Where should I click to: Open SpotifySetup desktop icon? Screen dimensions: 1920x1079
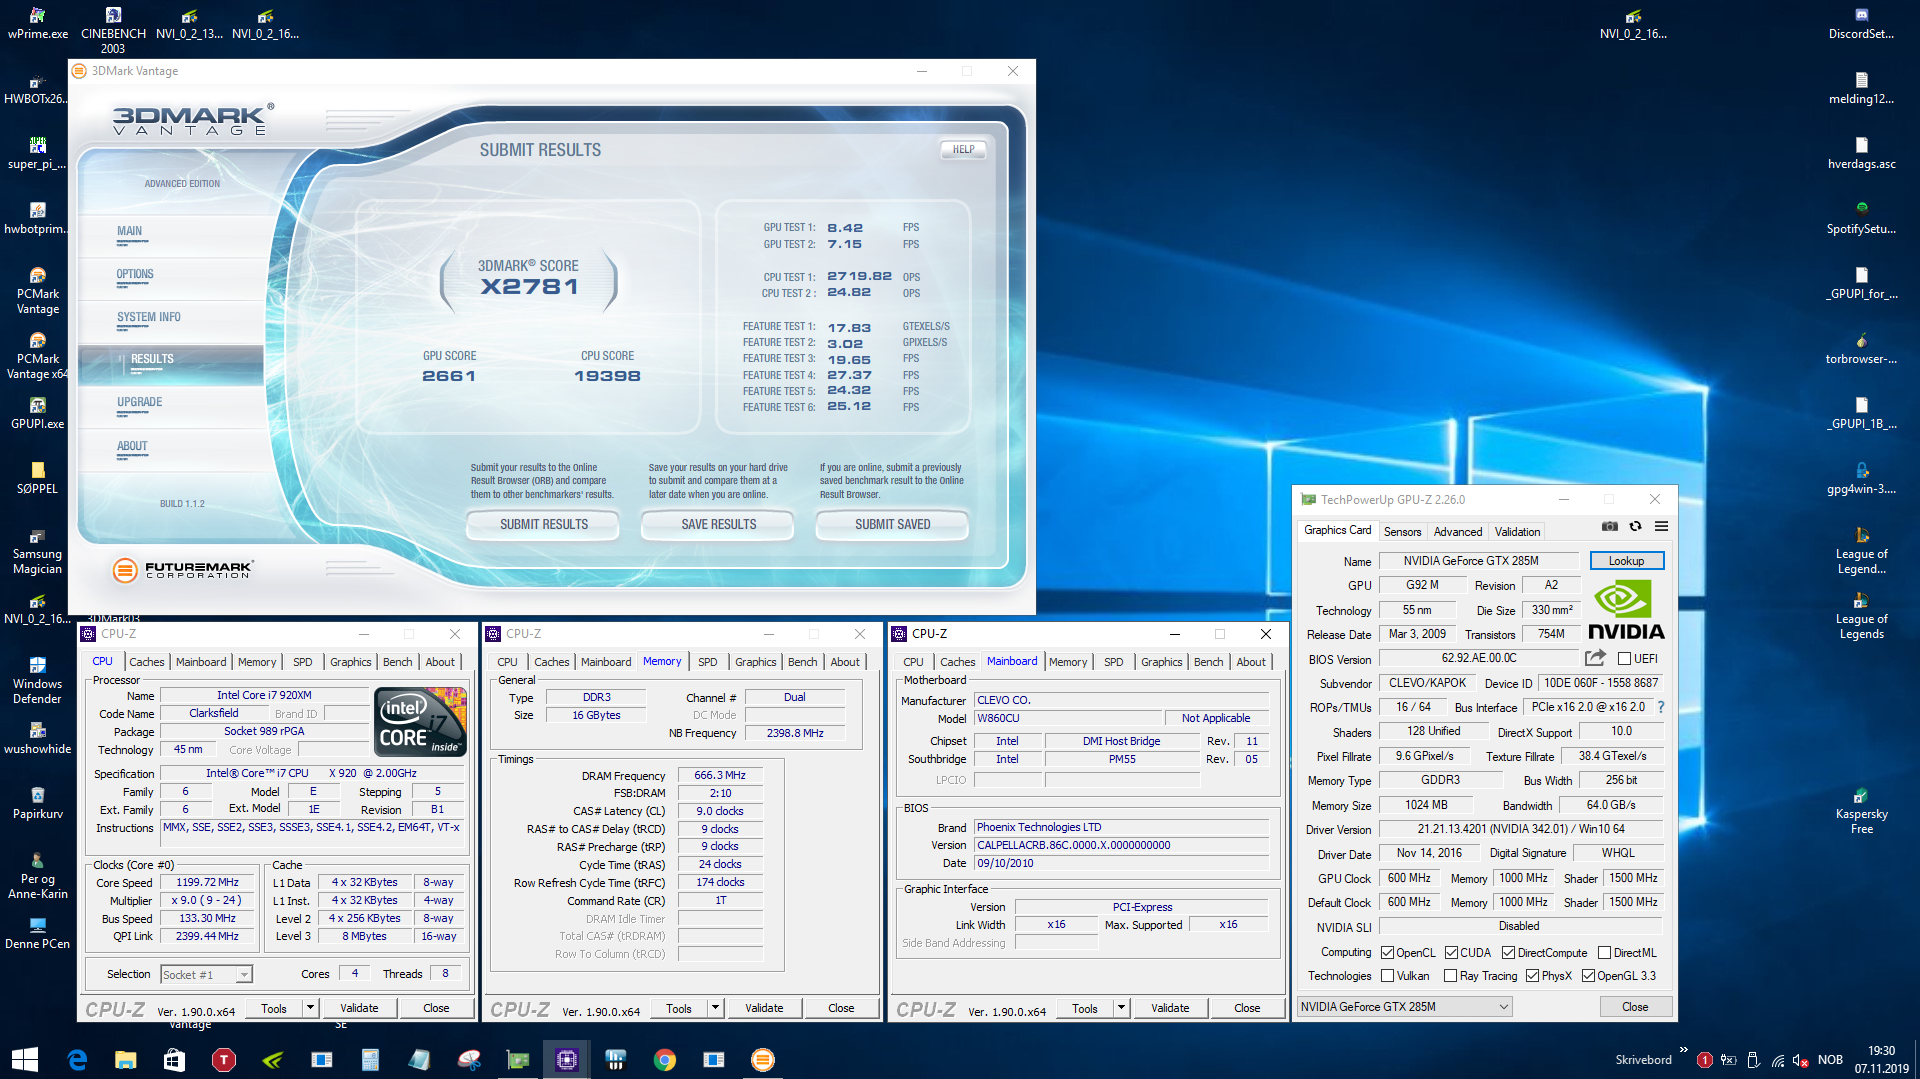[x=1861, y=218]
